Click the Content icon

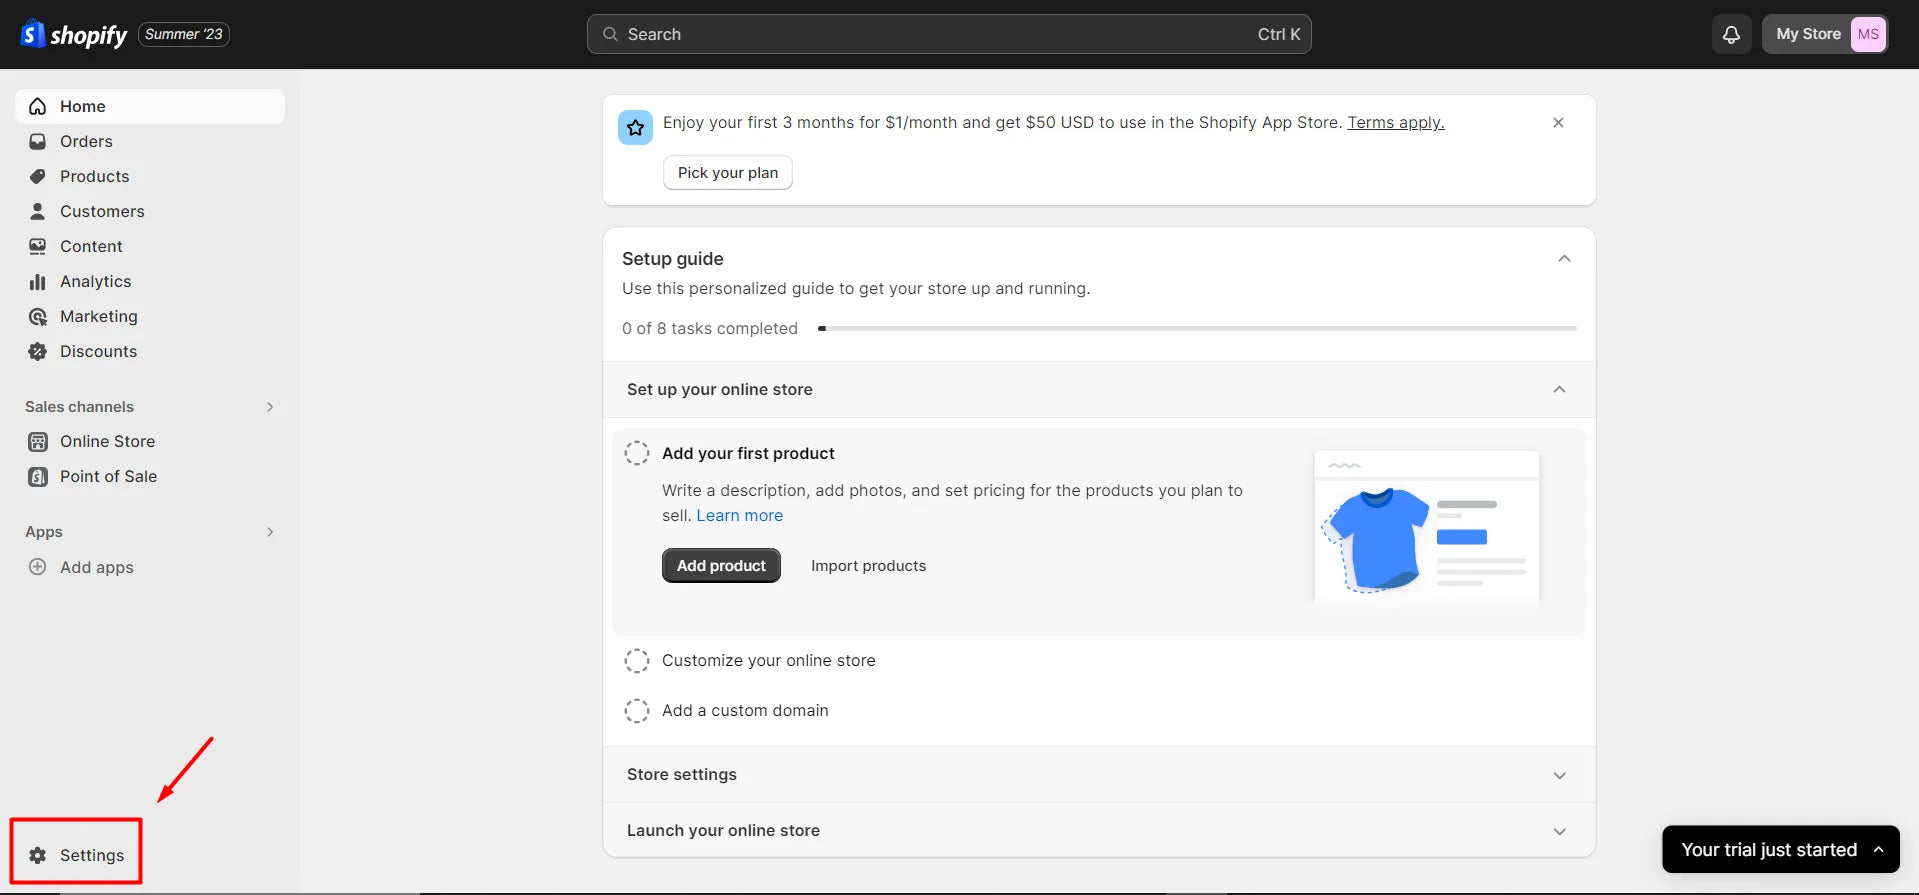[x=38, y=246]
